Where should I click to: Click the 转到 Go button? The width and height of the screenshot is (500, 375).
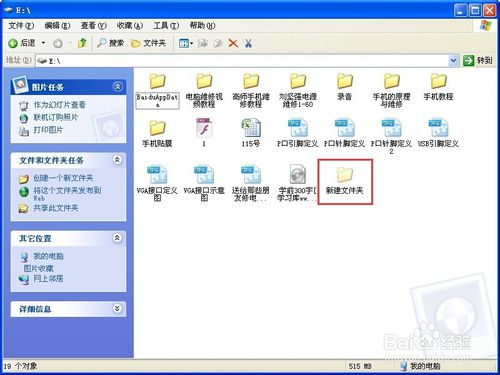pyautogui.click(x=478, y=61)
